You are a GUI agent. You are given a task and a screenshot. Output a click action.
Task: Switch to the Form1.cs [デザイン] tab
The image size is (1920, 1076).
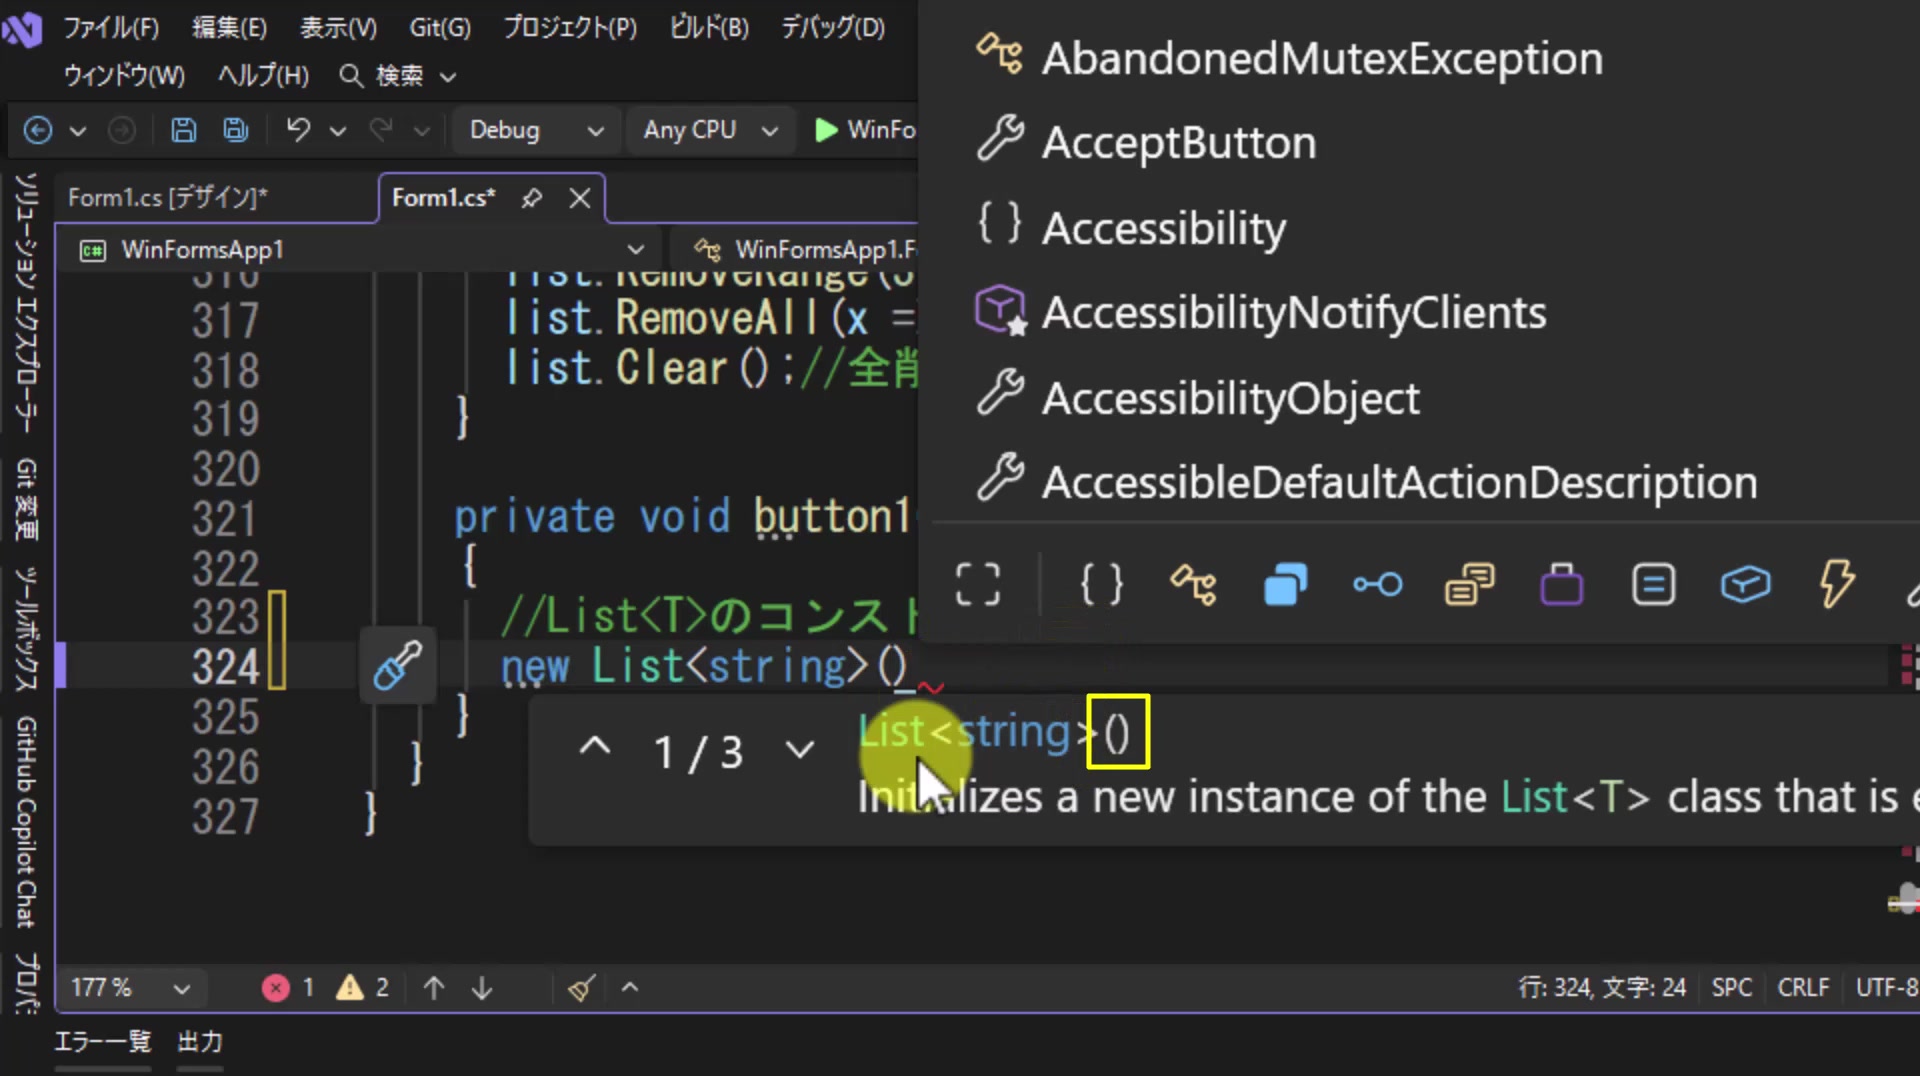[168, 198]
